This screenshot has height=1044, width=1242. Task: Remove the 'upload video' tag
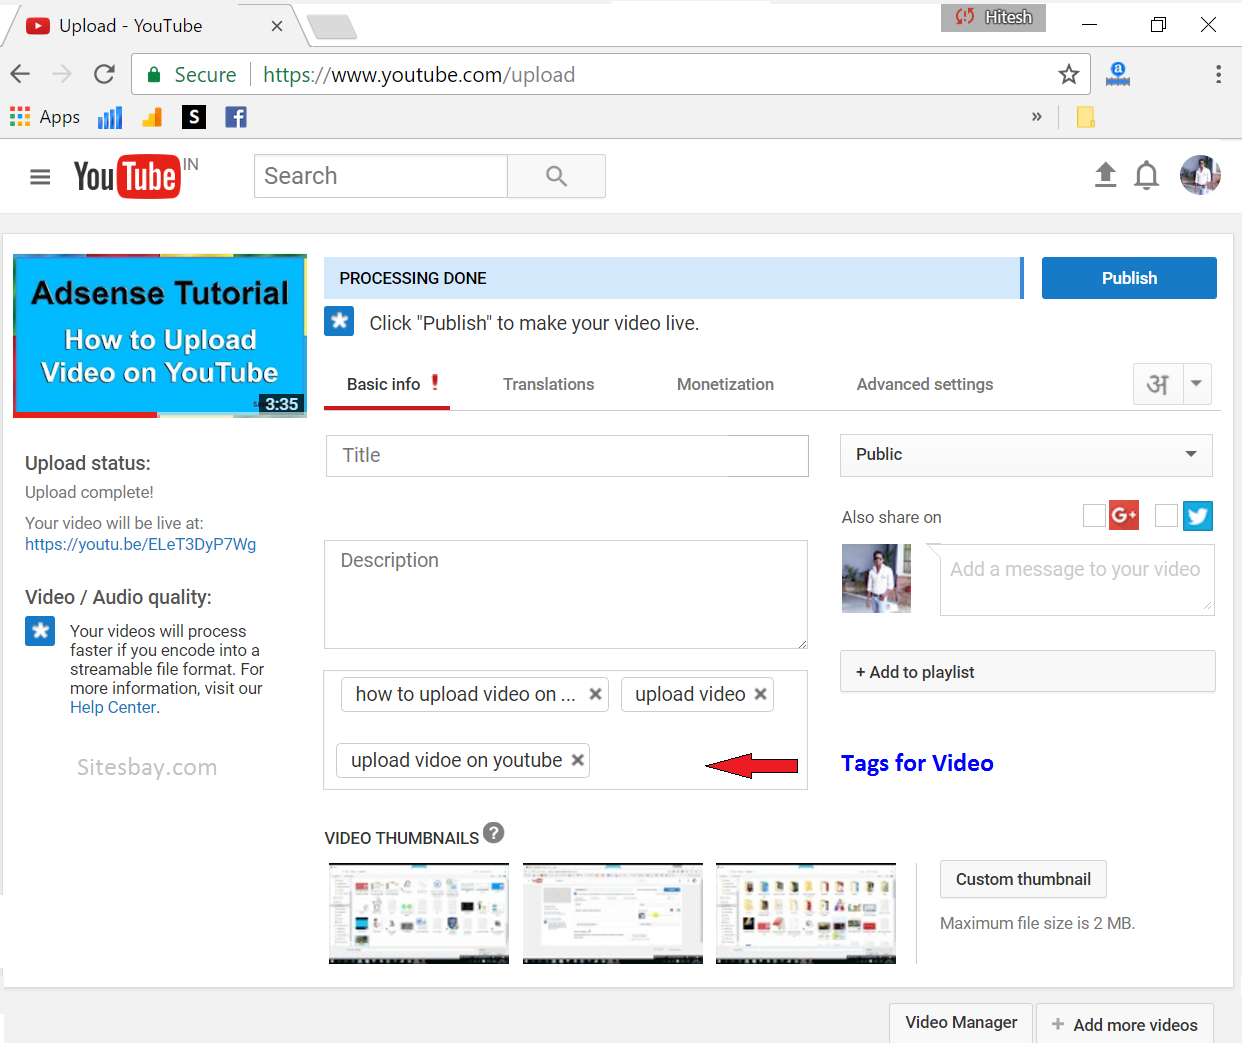pos(760,694)
